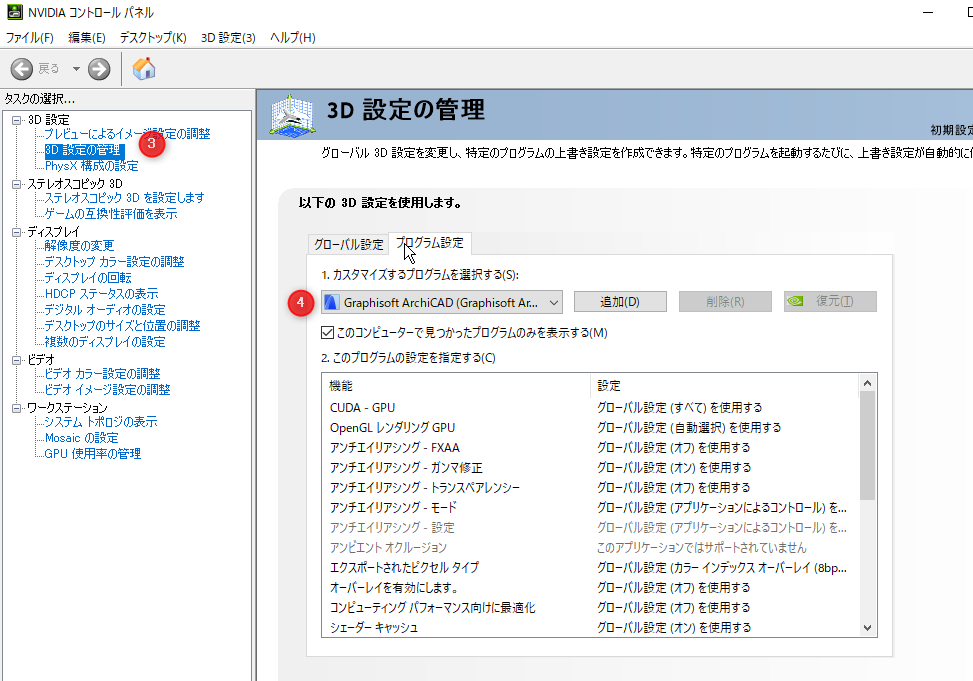Open デスクトップ カラー設定の調整 link
Viewport: 973px width, 681px height.
click(114, 262)
